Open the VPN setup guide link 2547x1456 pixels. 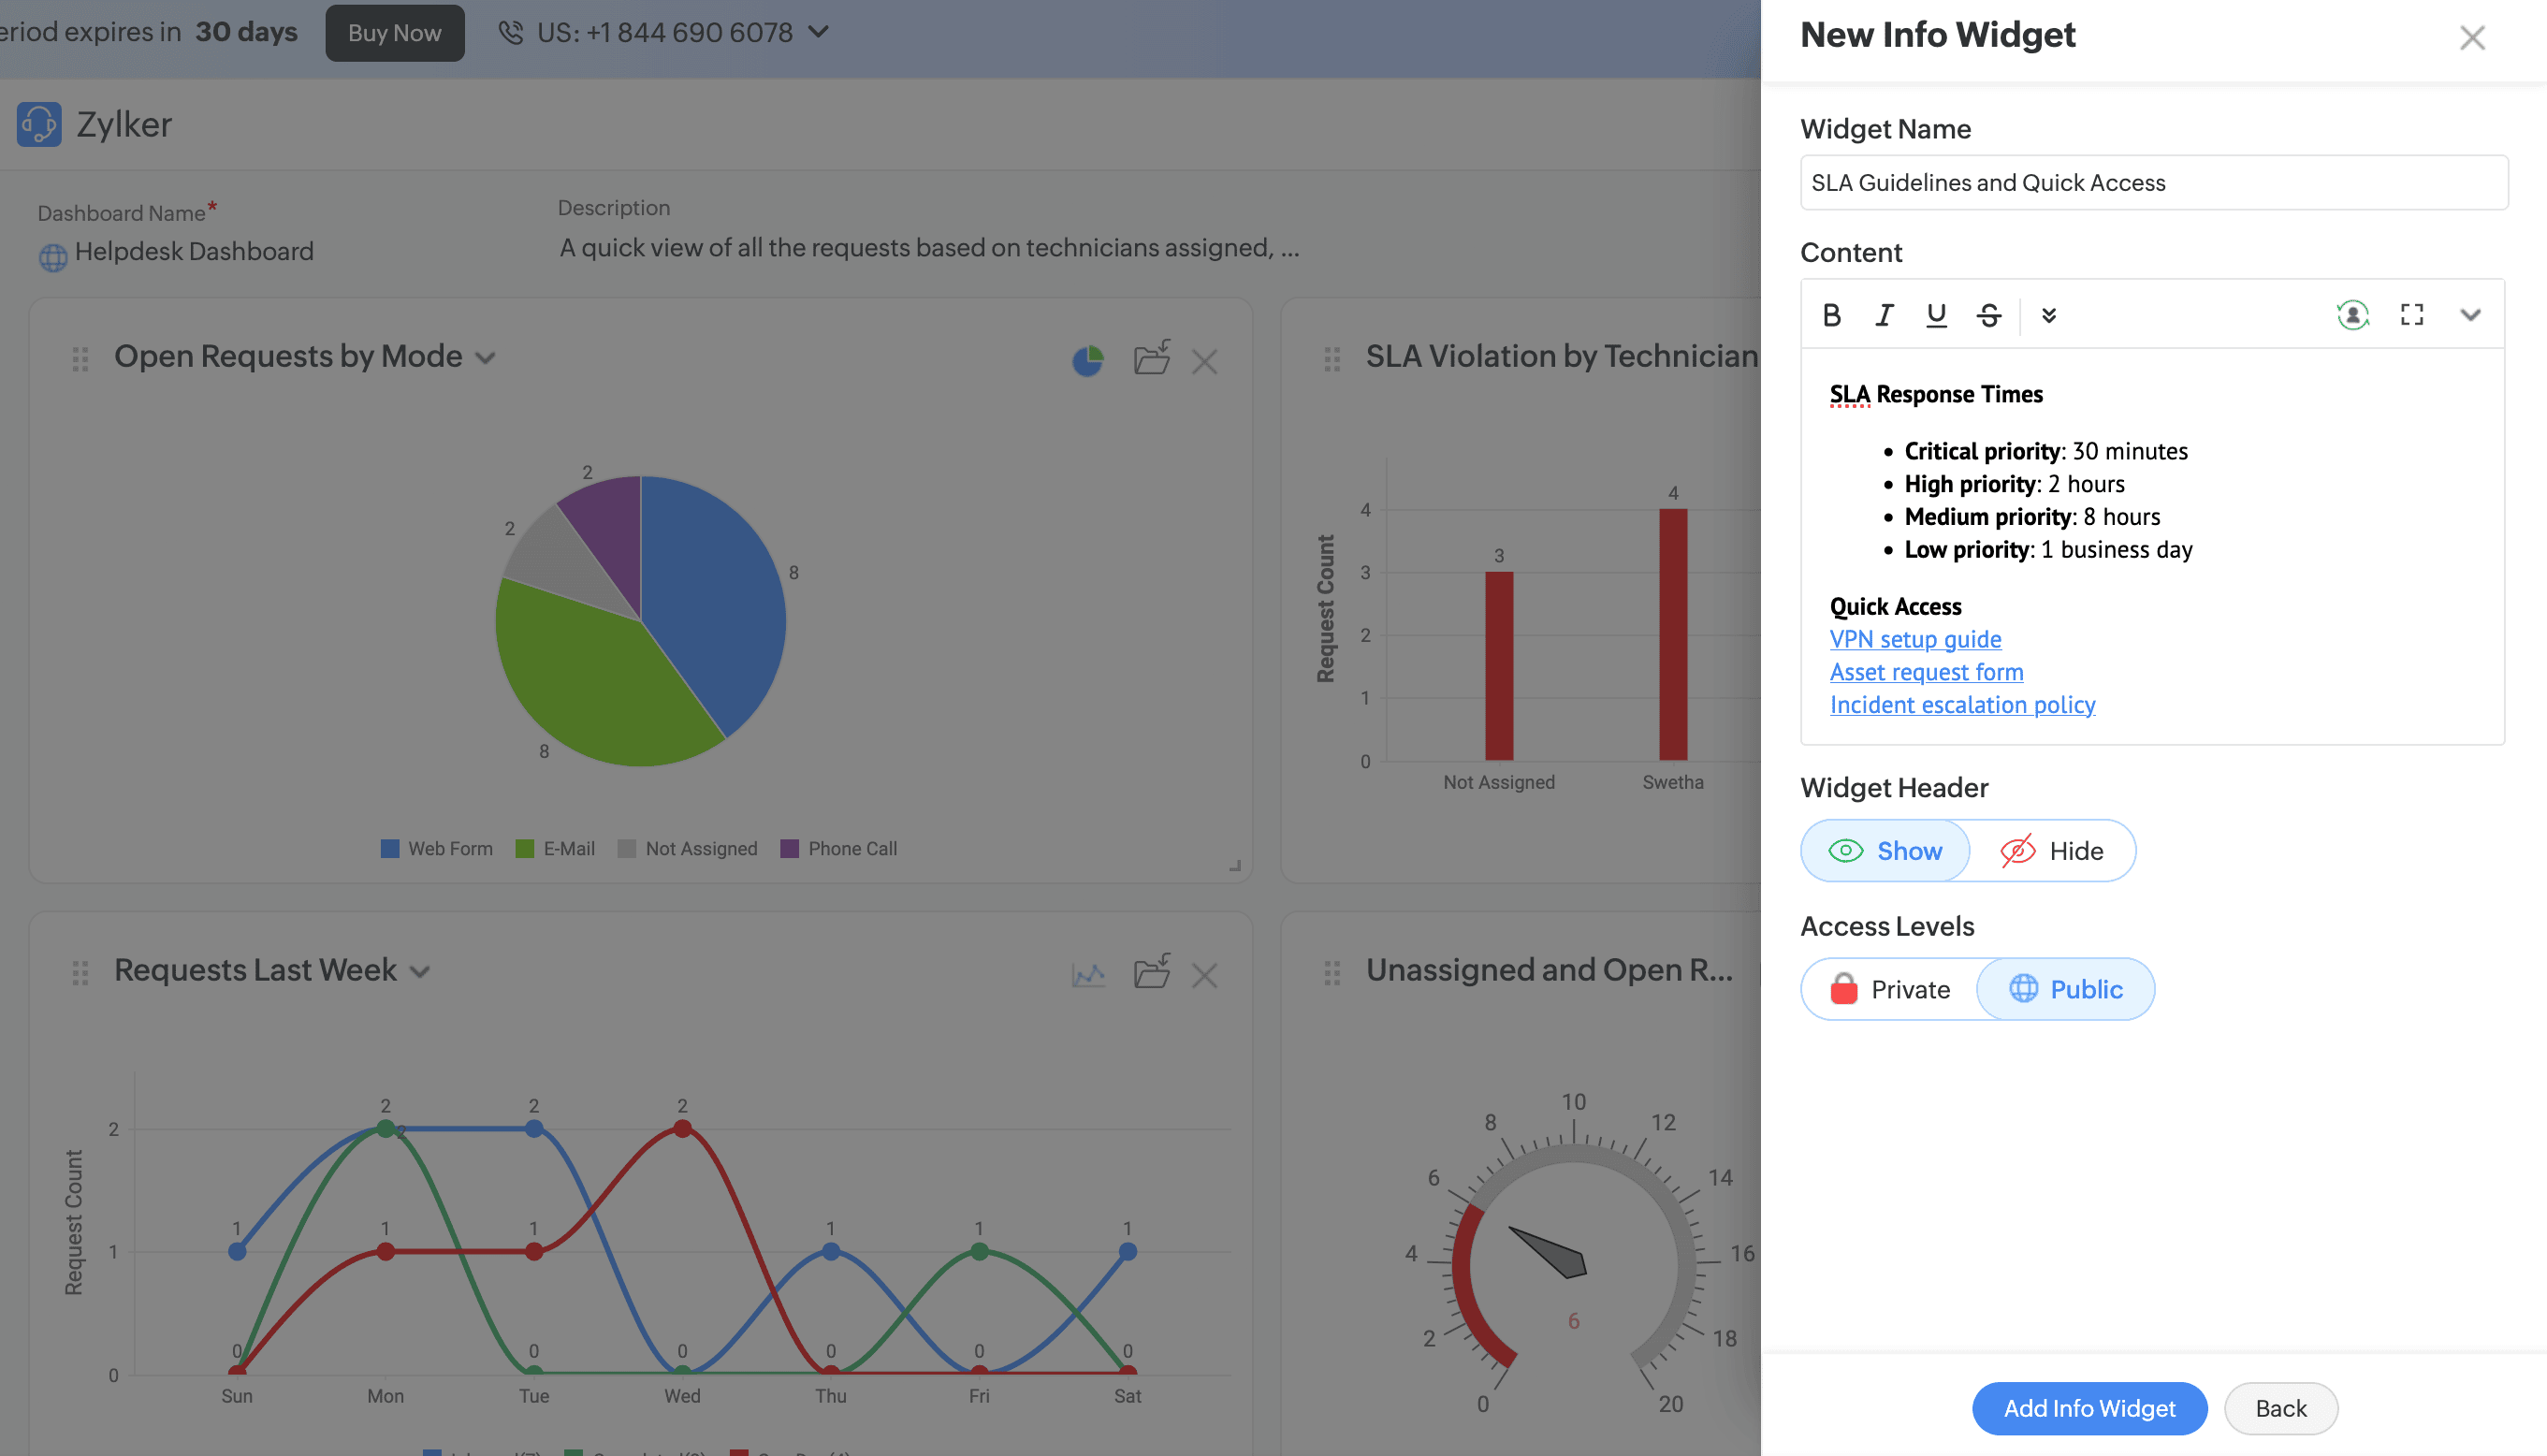tap(1915, 639)
